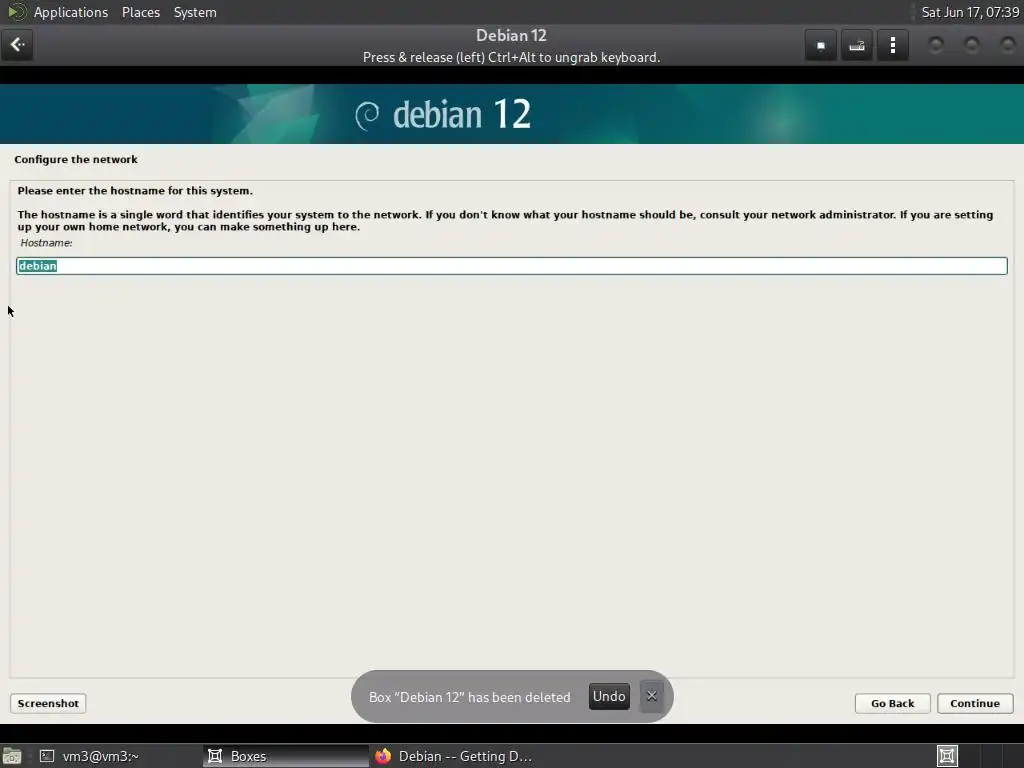Image resolution: width=1024 pixels, height=768 pixels.
Task: Open the three-dot menu in the Boxes header
Action: click(x=893, y=45)
